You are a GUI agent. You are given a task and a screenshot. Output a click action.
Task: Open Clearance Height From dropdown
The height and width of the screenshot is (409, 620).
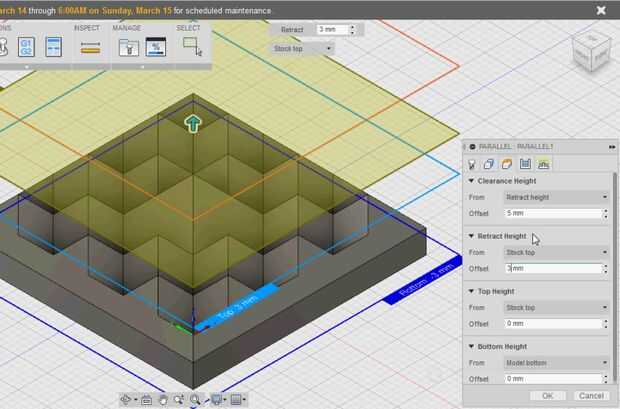pyautogui.click(x=556, y=197)
